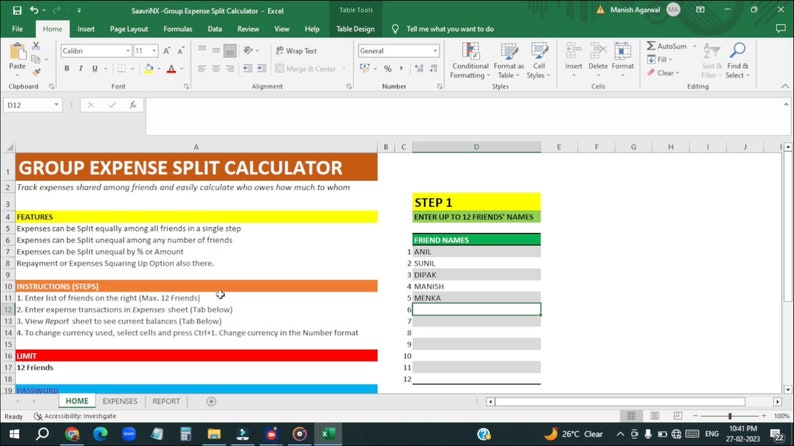Click the red Font Color button
The height and width of the screenshot is (446, 794).
tap(171, 68)
